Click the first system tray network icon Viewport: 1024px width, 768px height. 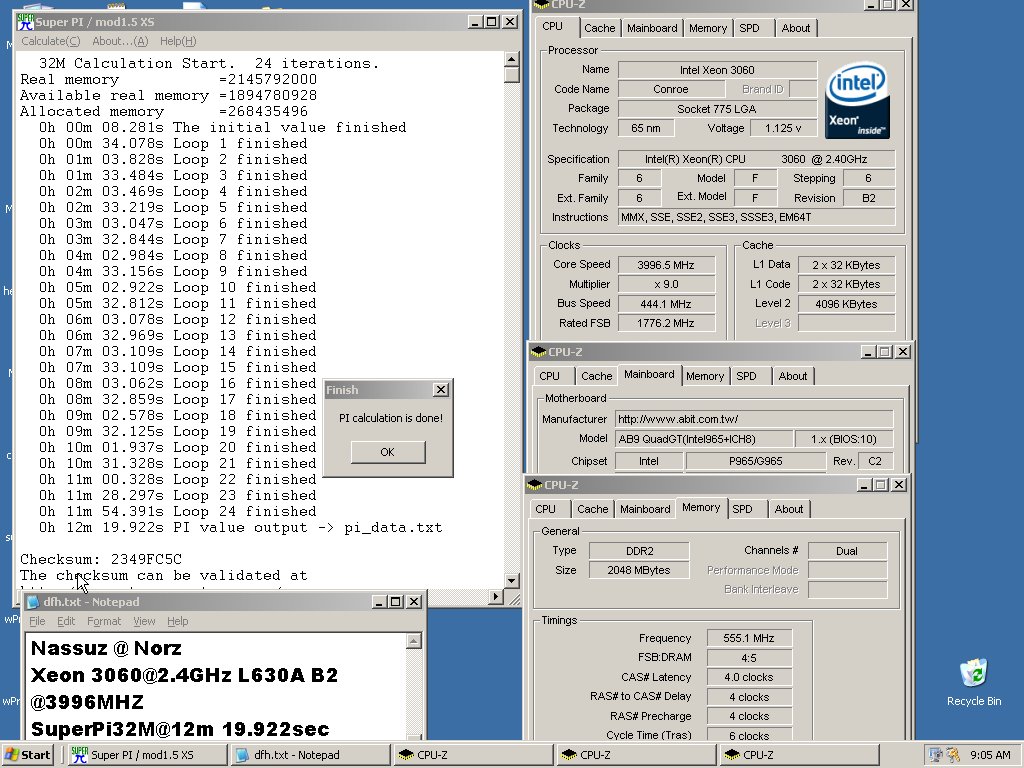click(936, 755)
